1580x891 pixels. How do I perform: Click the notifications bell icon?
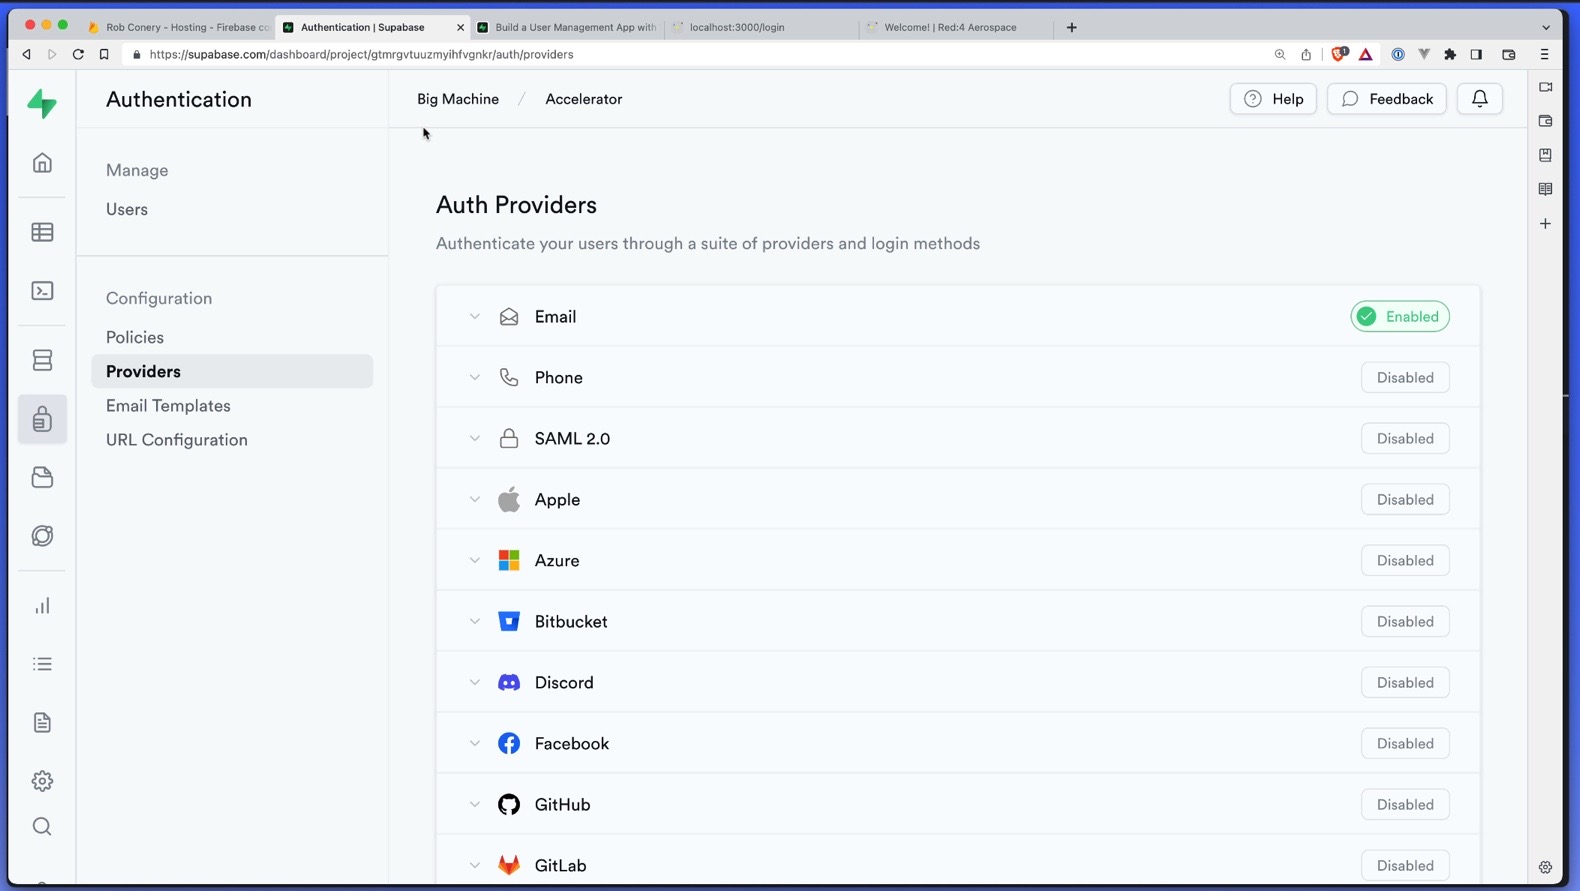1480,99
